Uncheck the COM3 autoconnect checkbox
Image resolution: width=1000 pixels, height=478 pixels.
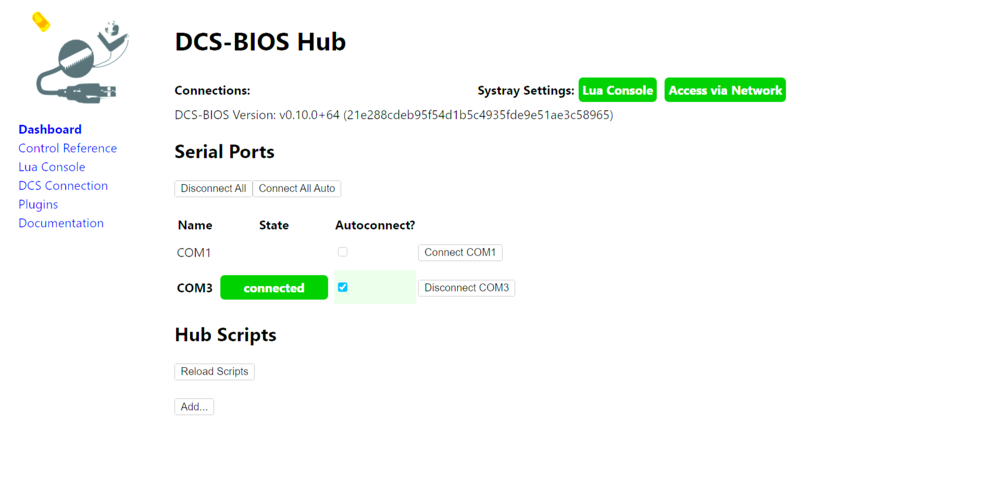[x=342, y=287]
